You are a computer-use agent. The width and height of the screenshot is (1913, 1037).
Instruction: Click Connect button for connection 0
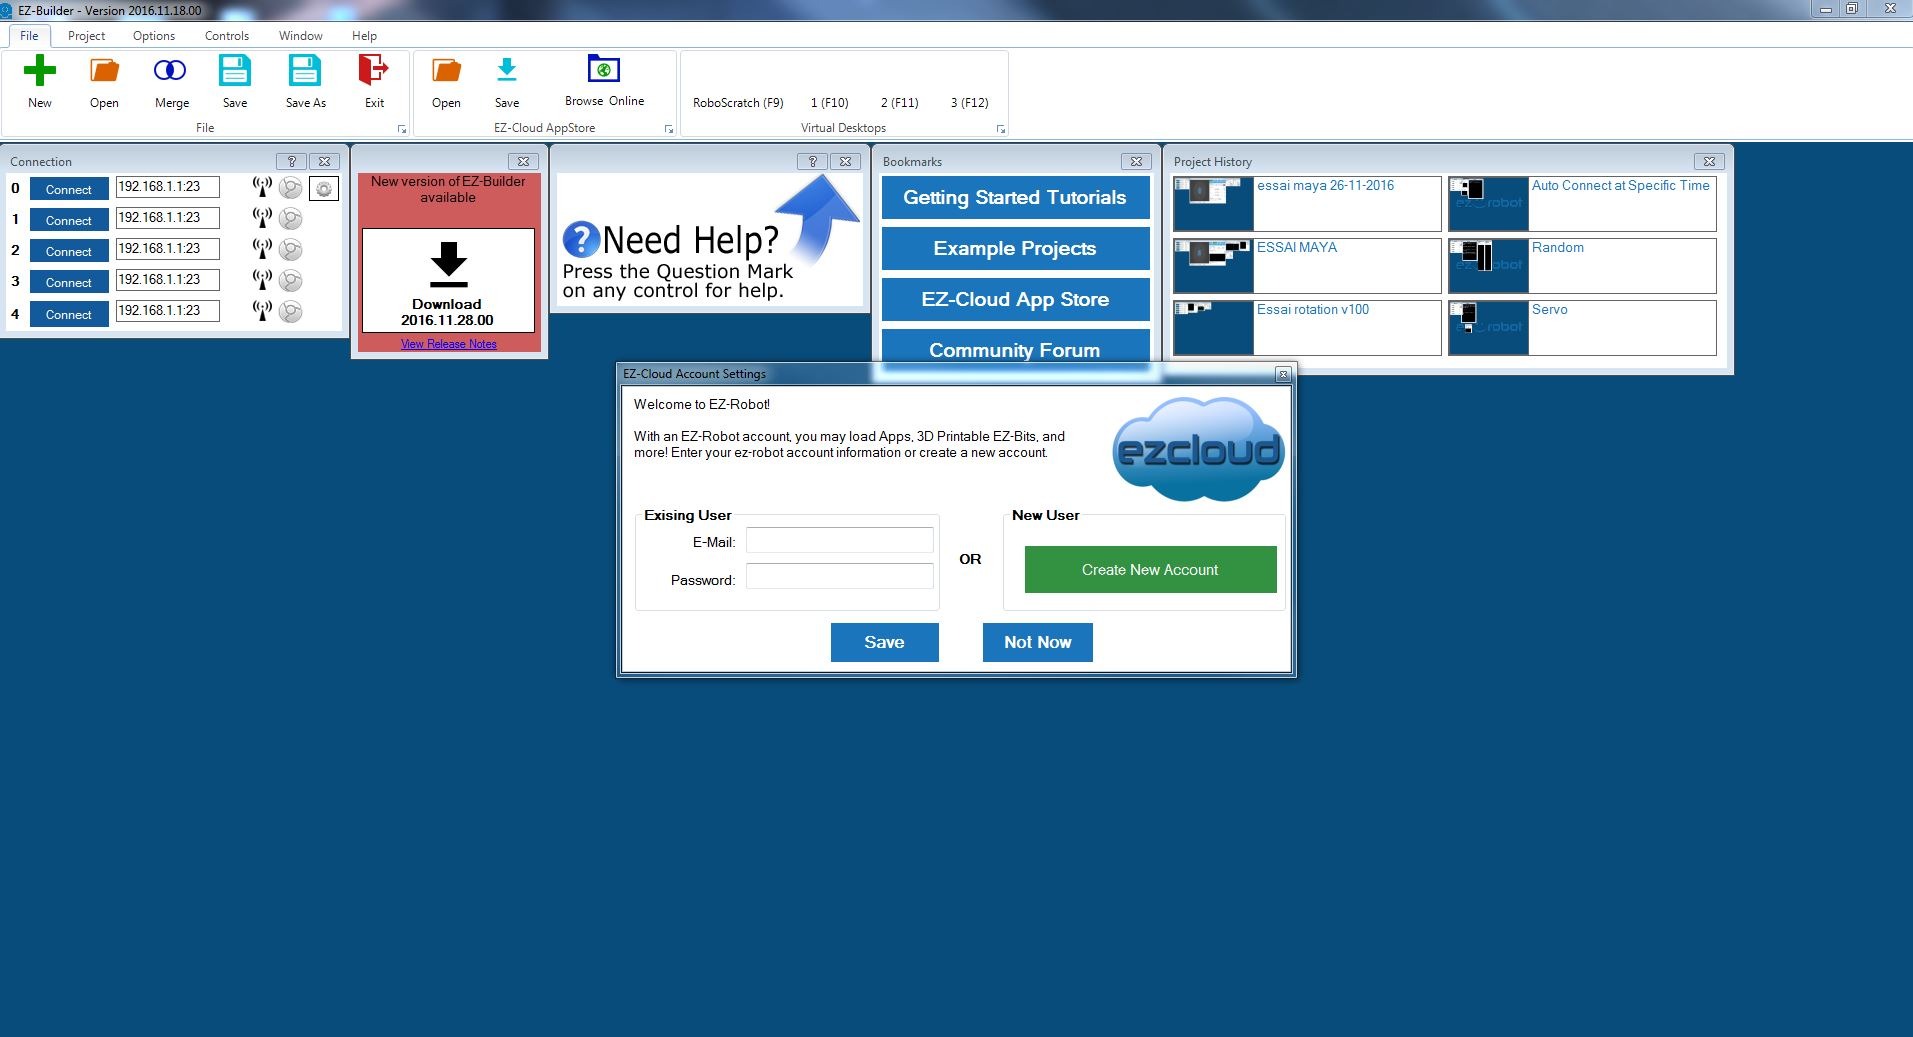[x=69, y=189]
